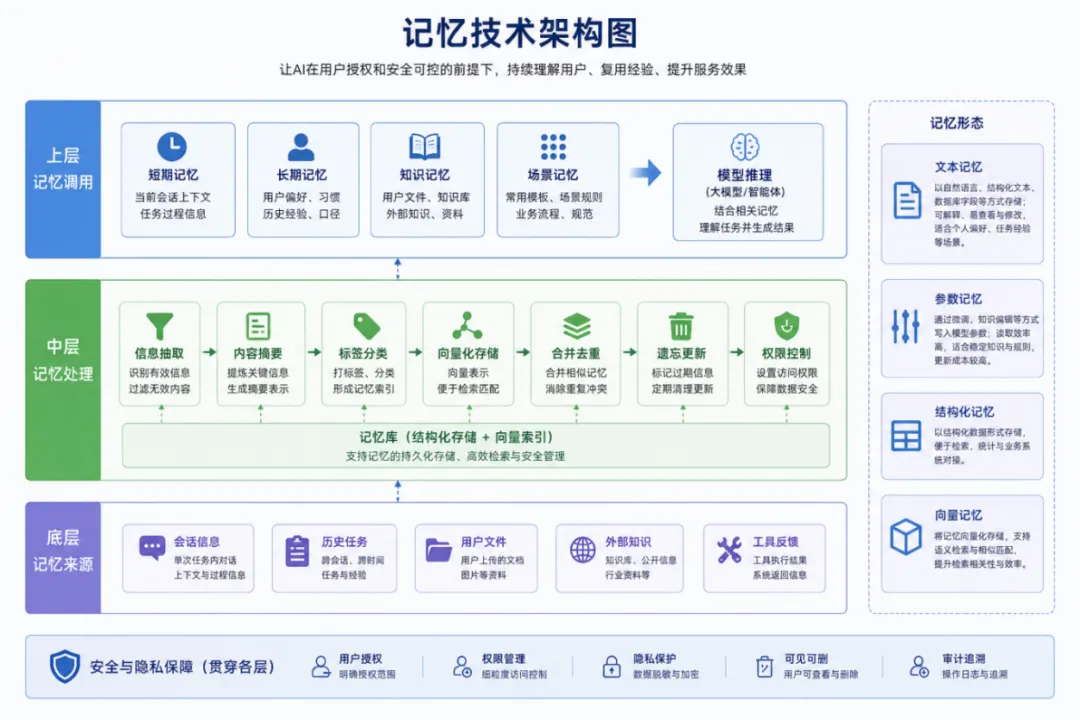This screenshot has width=1080, height=720.
Task: Click the 合并去重 step title
Action: [x=576, y=353]
